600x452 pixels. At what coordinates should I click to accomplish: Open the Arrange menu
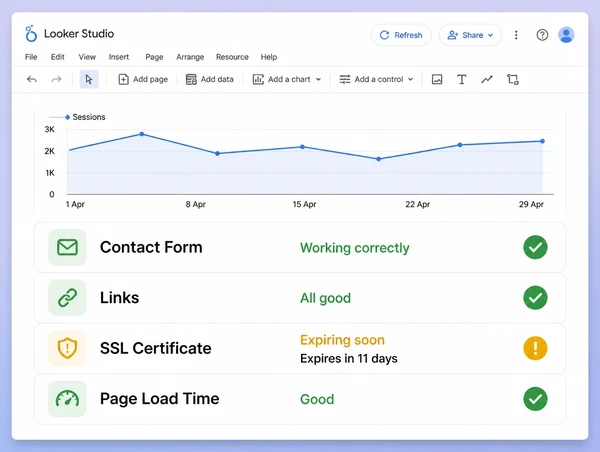[x=190, y=57]
